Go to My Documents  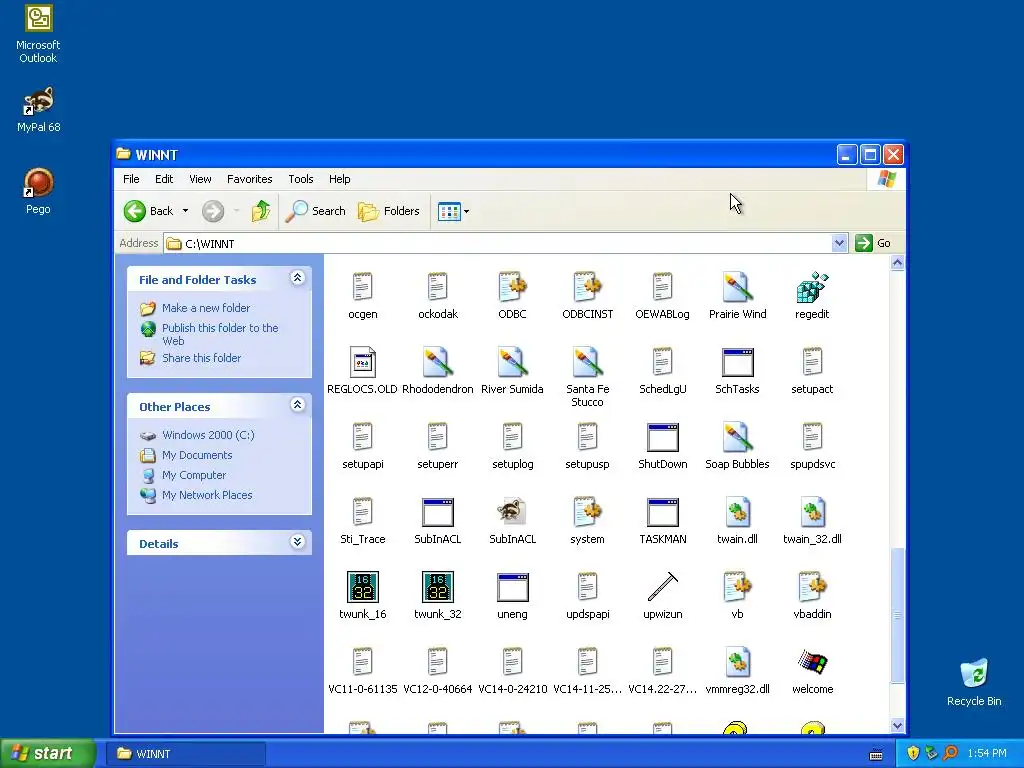tap(197, 455)
